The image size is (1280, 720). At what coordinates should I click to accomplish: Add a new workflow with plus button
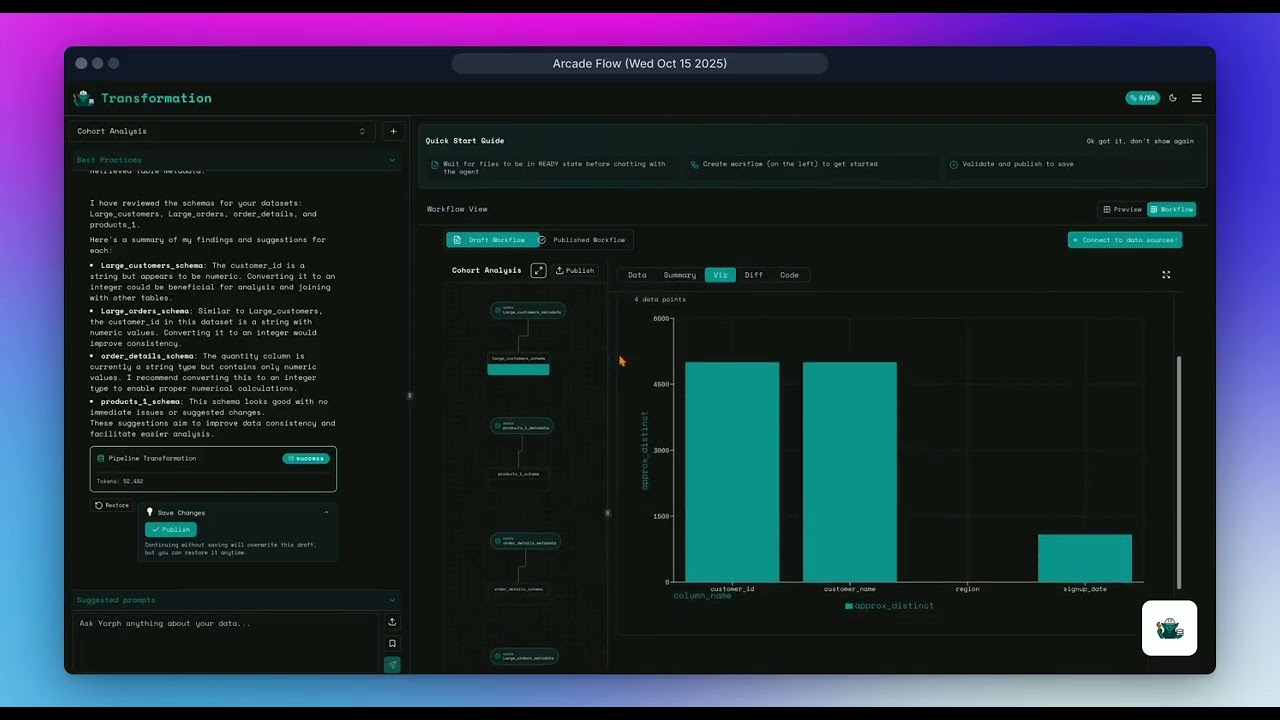(x=393, y=131)
